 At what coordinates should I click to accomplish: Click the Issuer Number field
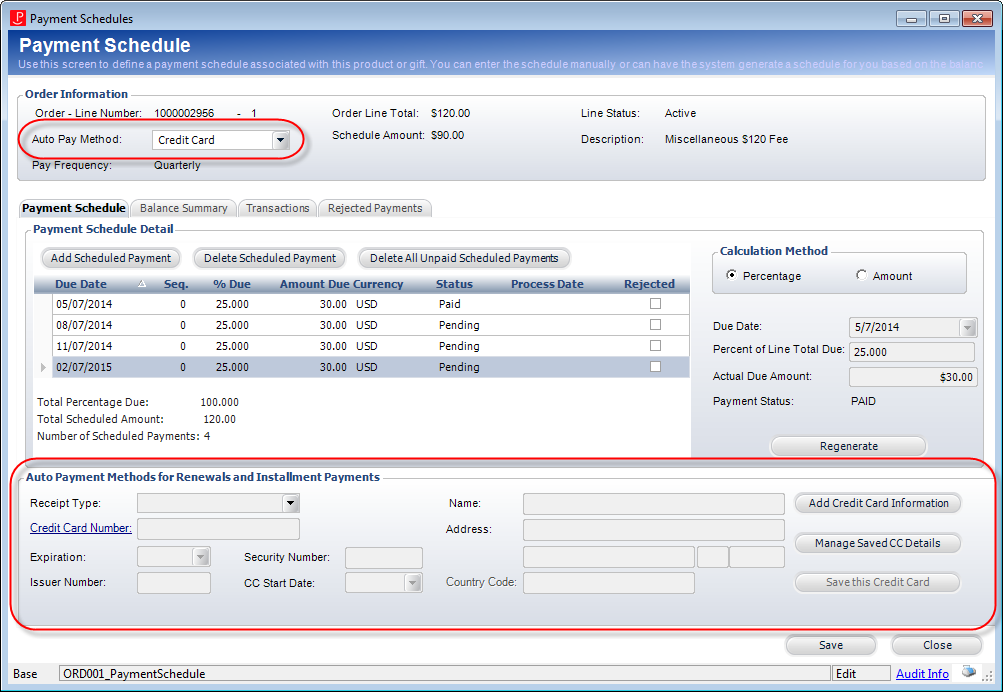[174, 583]
